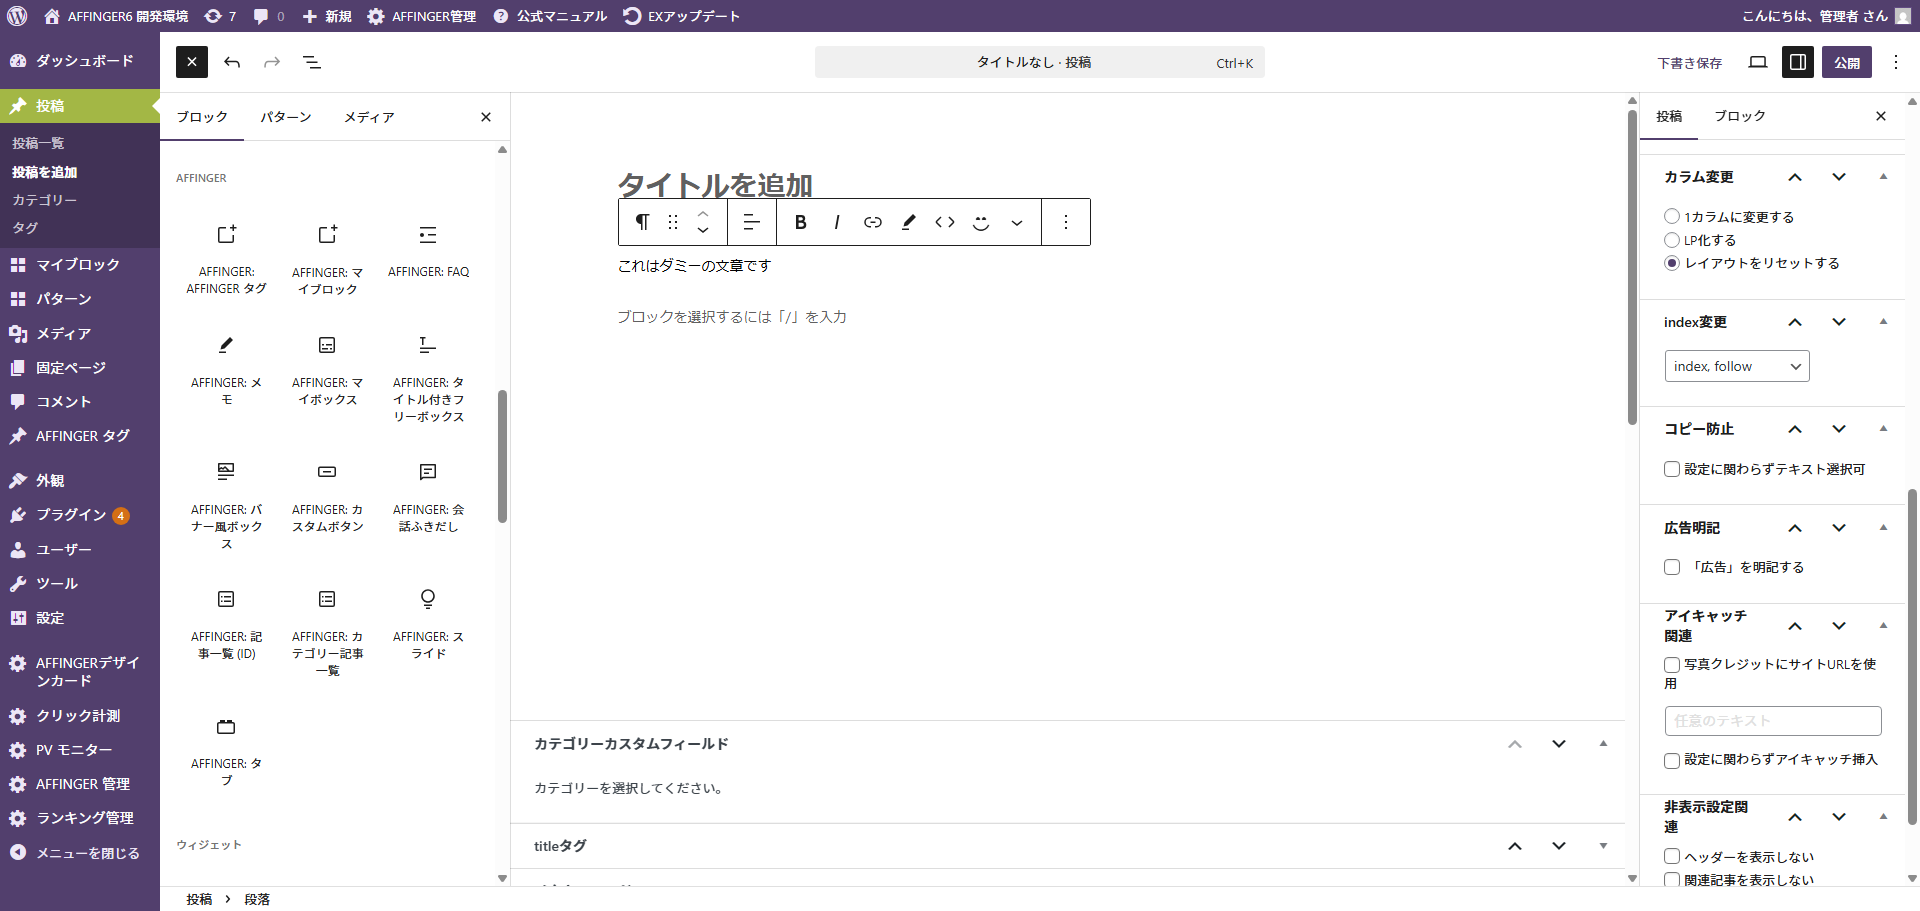Screen dimensions: 1920x911
Task: Insert the AFFINGER マイブロック block
Action: (x=327, y=259)
